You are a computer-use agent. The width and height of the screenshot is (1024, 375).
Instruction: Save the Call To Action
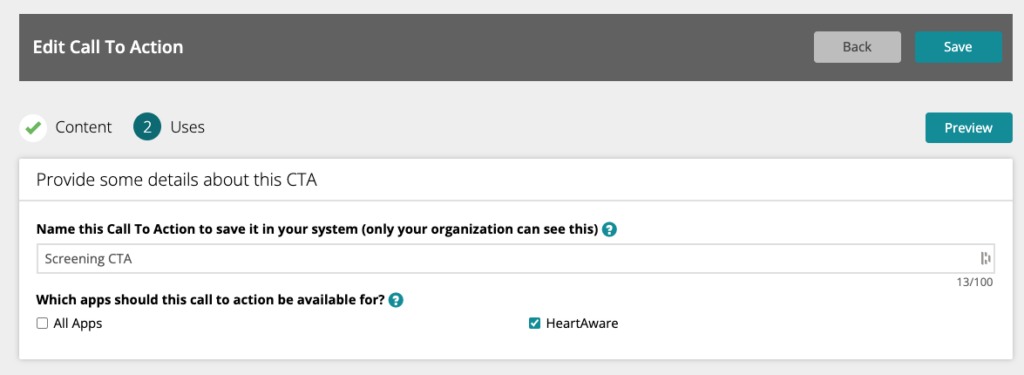click(958, 47)
